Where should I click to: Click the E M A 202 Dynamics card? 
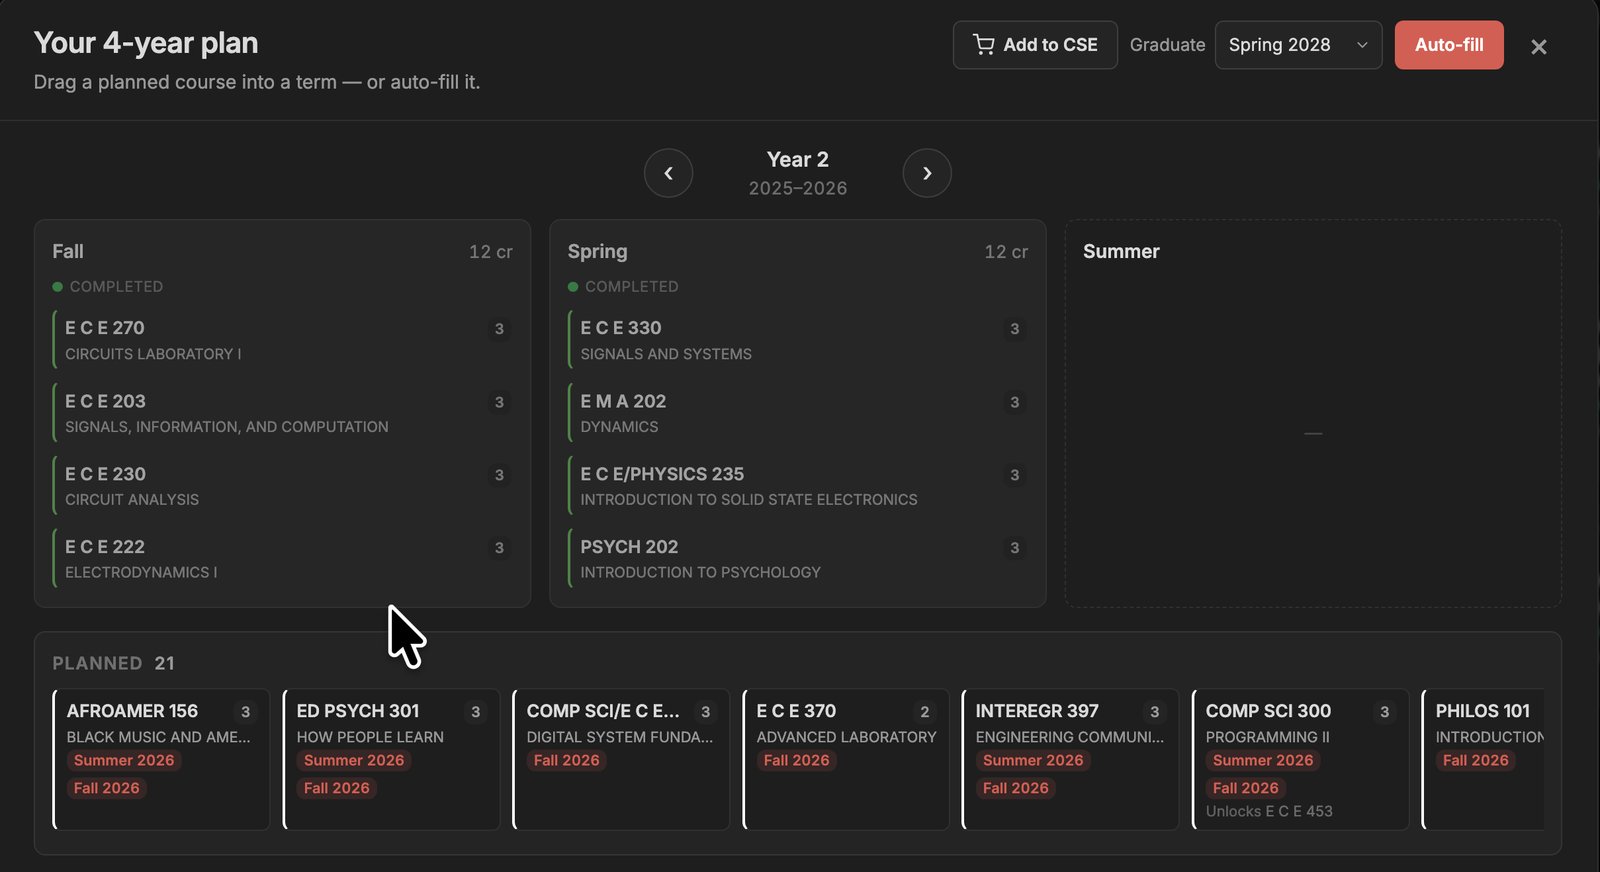pos(798,413)
